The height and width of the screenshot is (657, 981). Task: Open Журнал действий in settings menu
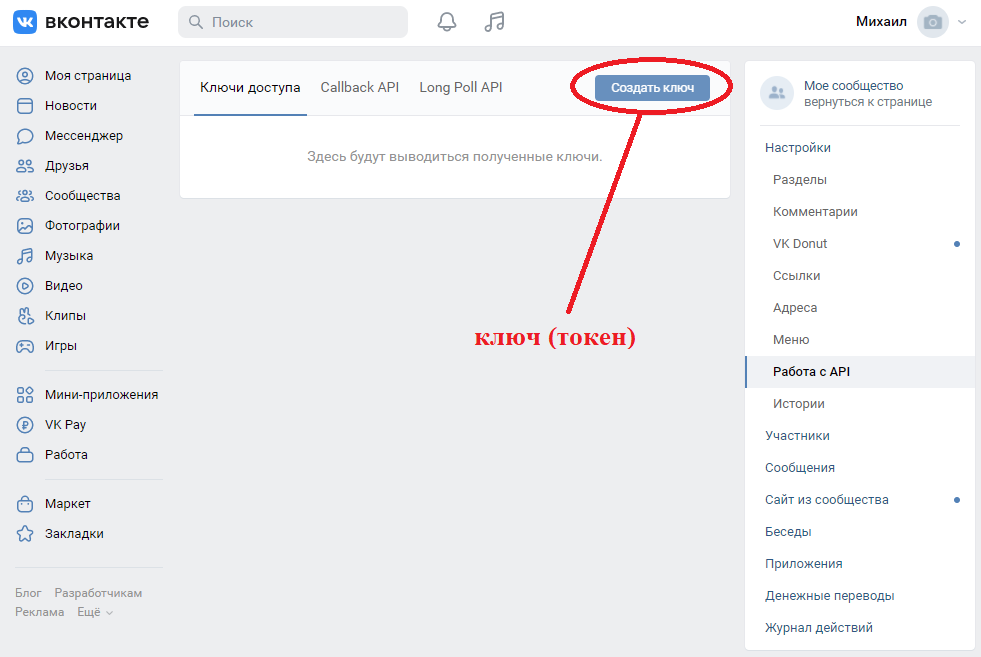pos(818,628)
